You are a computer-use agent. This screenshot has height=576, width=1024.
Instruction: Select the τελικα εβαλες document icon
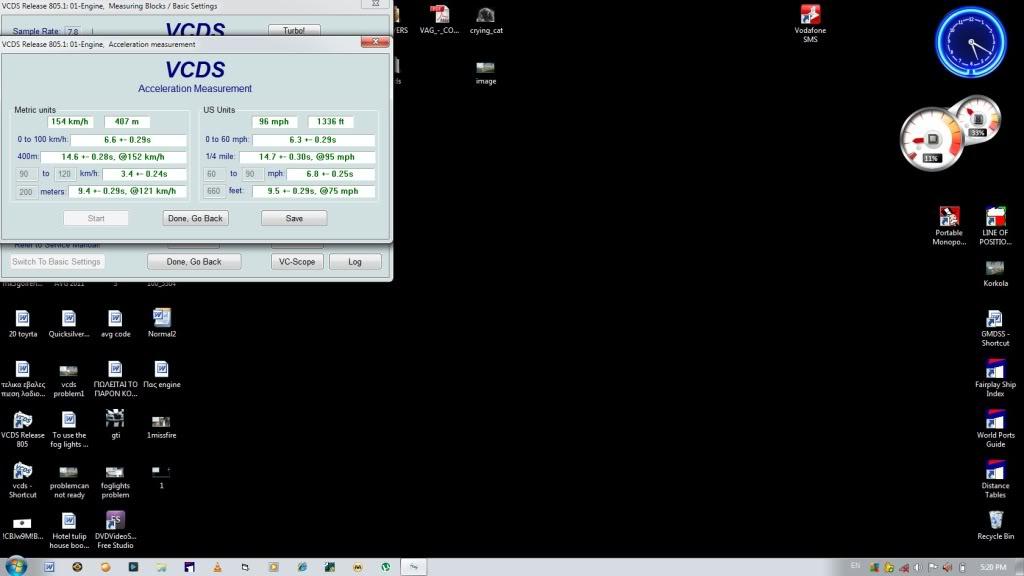(x=23, y=379)
